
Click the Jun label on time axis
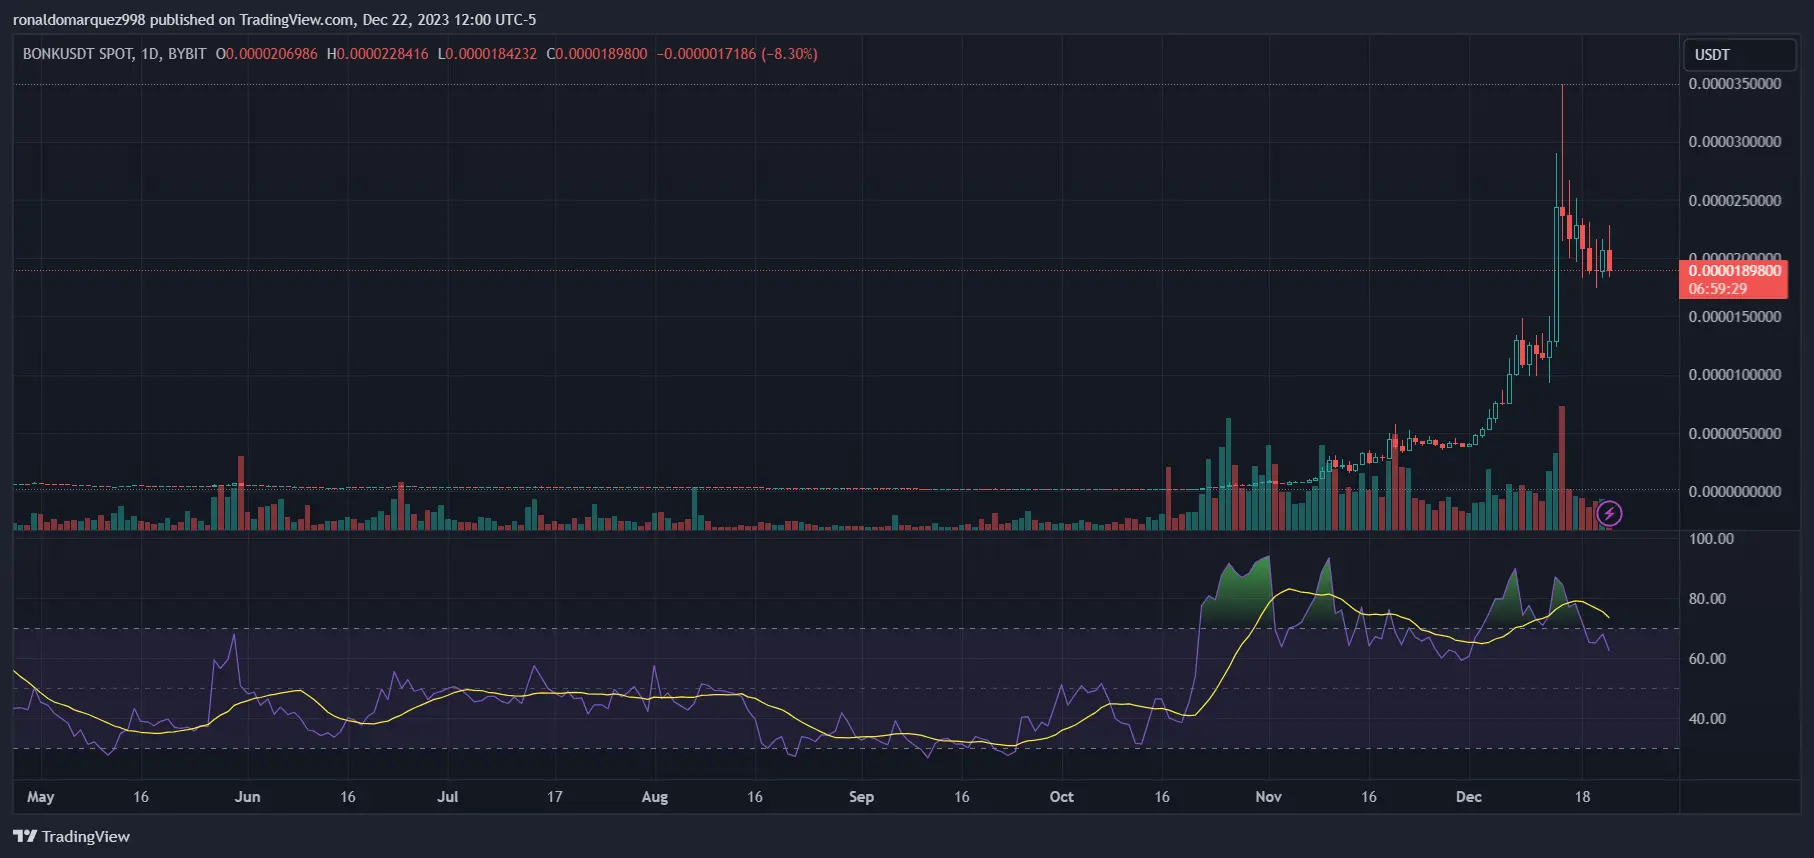247,797
